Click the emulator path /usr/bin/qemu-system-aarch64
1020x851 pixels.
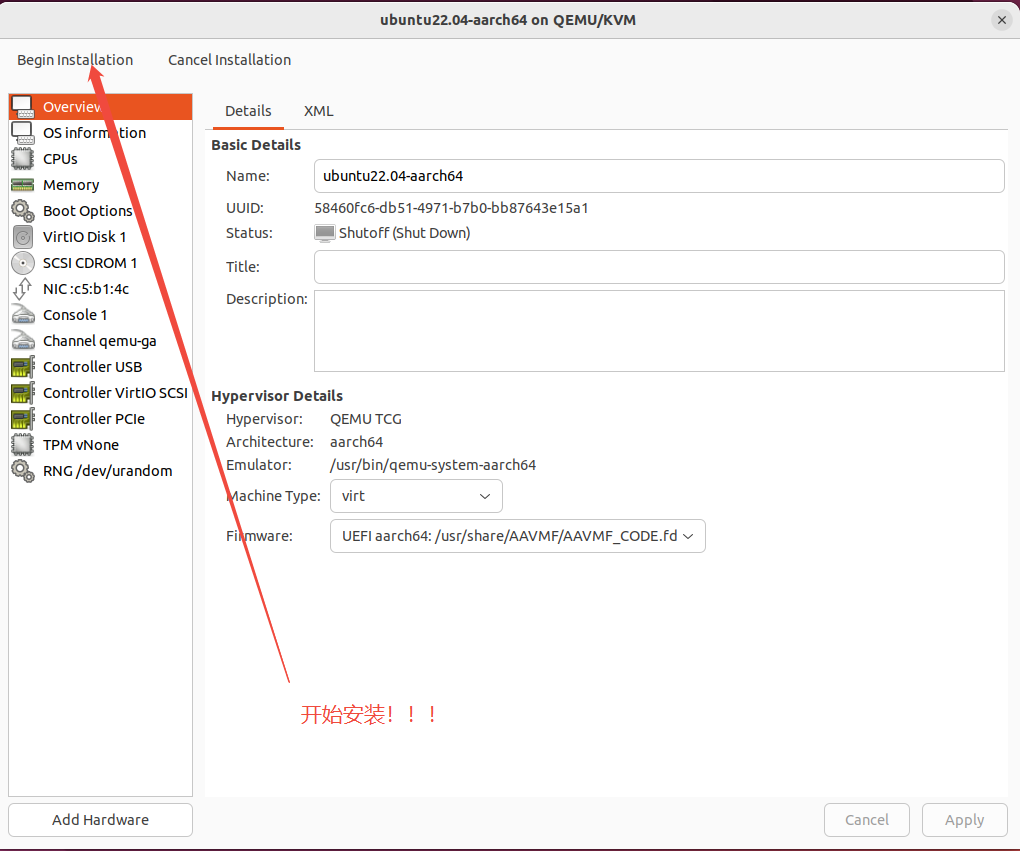[x=433, y=465]
